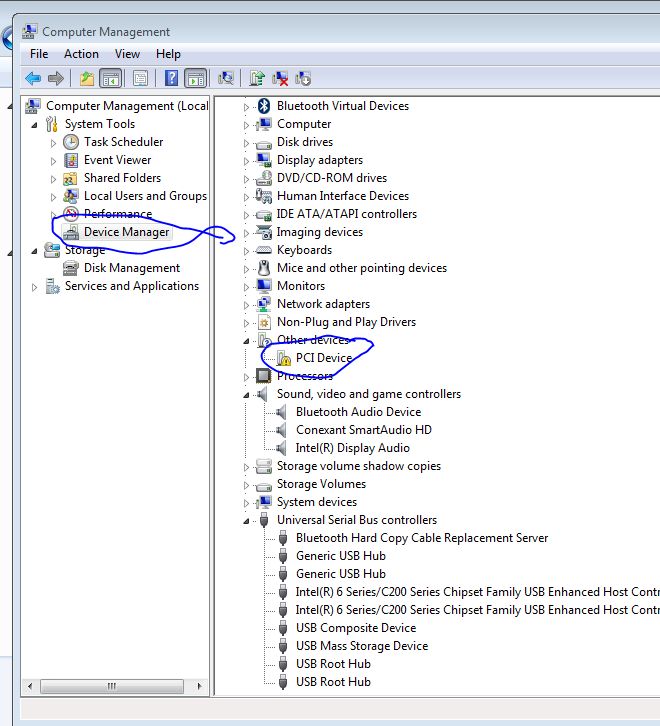
Task: Click the Shared Folders icon
Action: tap(70, 178)
